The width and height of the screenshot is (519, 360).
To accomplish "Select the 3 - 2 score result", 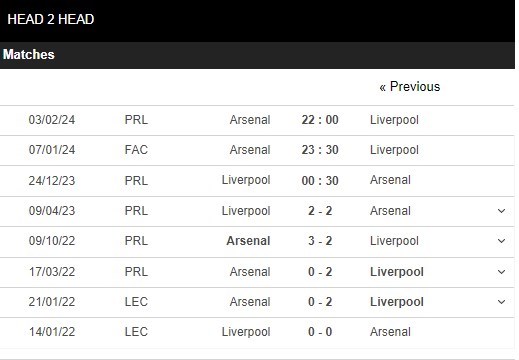I will [x=320, y=241].
